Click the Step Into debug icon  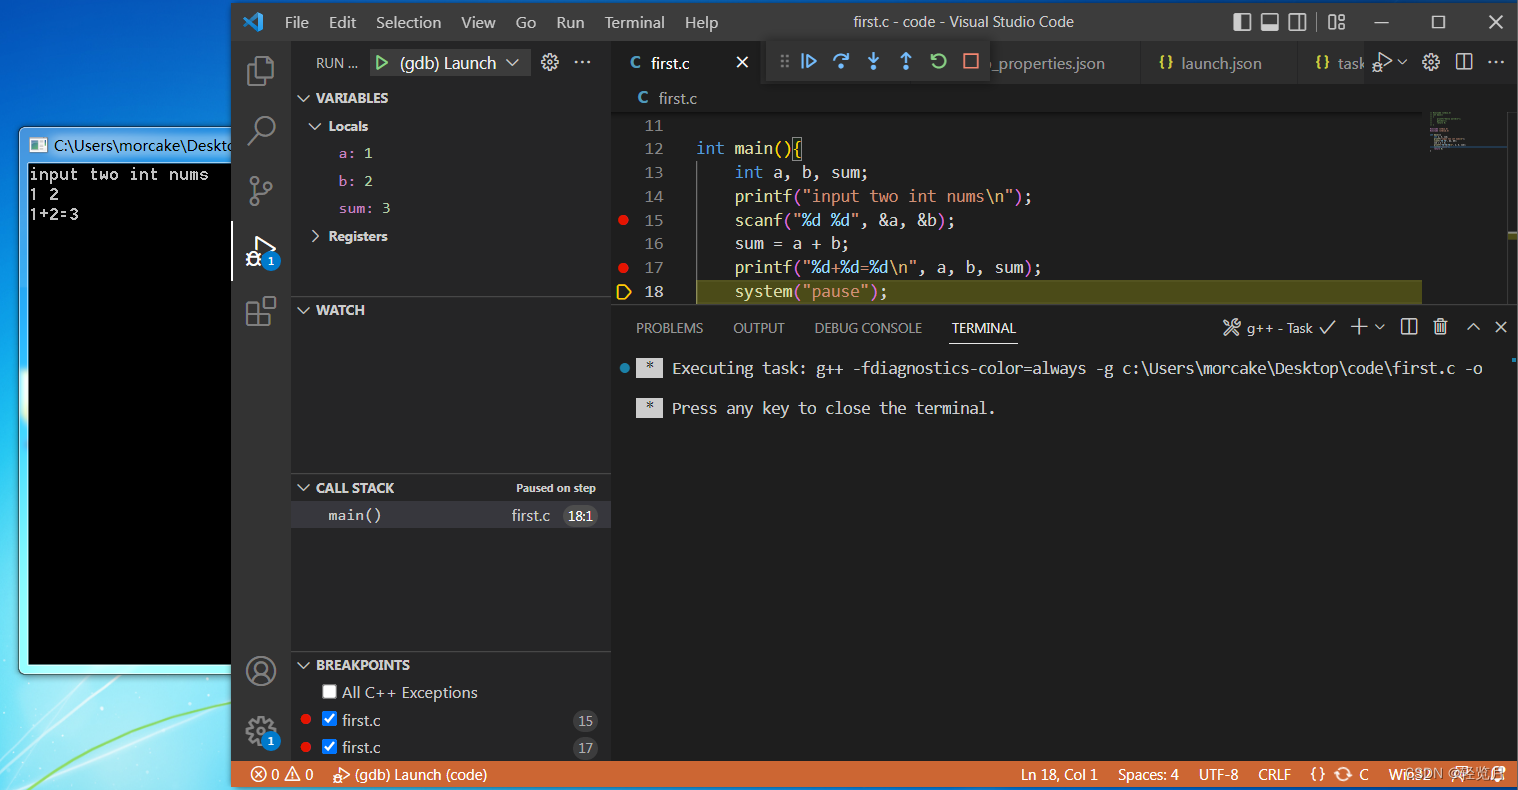click(x=873, y=61)
